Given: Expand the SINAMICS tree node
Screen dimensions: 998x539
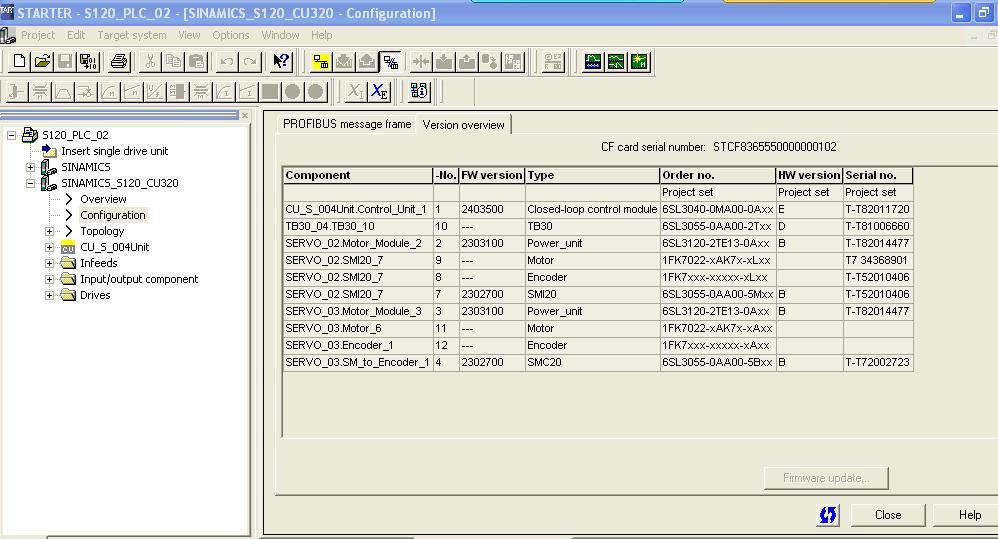Looking at the screenshot, I should tap(30, 167).
